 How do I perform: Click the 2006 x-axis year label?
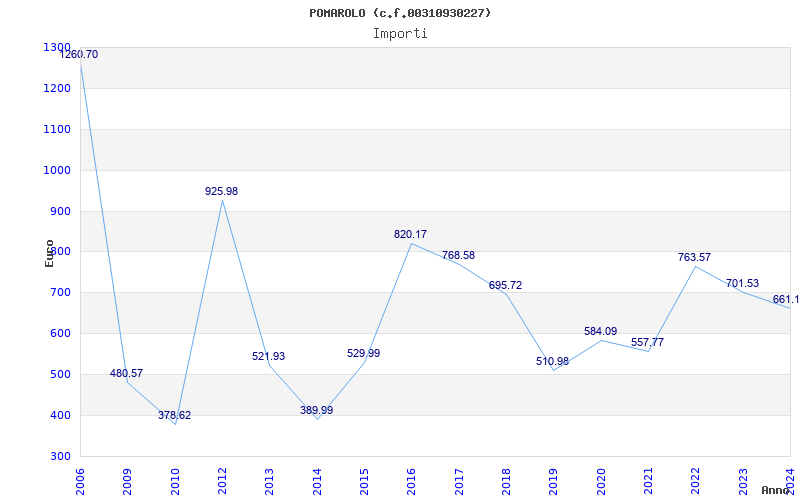[x=80, y=482]
